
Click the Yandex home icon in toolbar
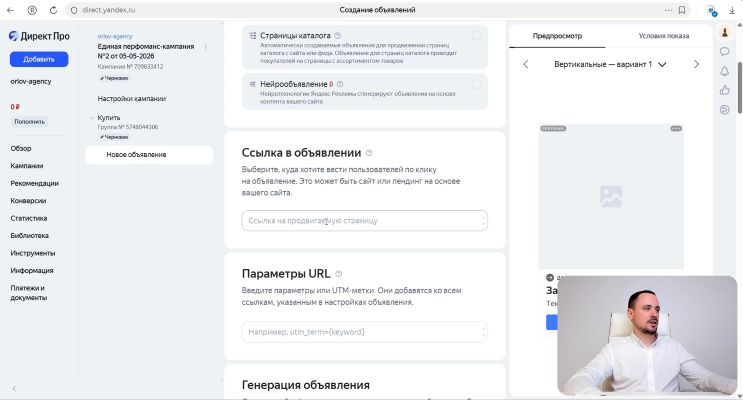(x=32, y=10)
